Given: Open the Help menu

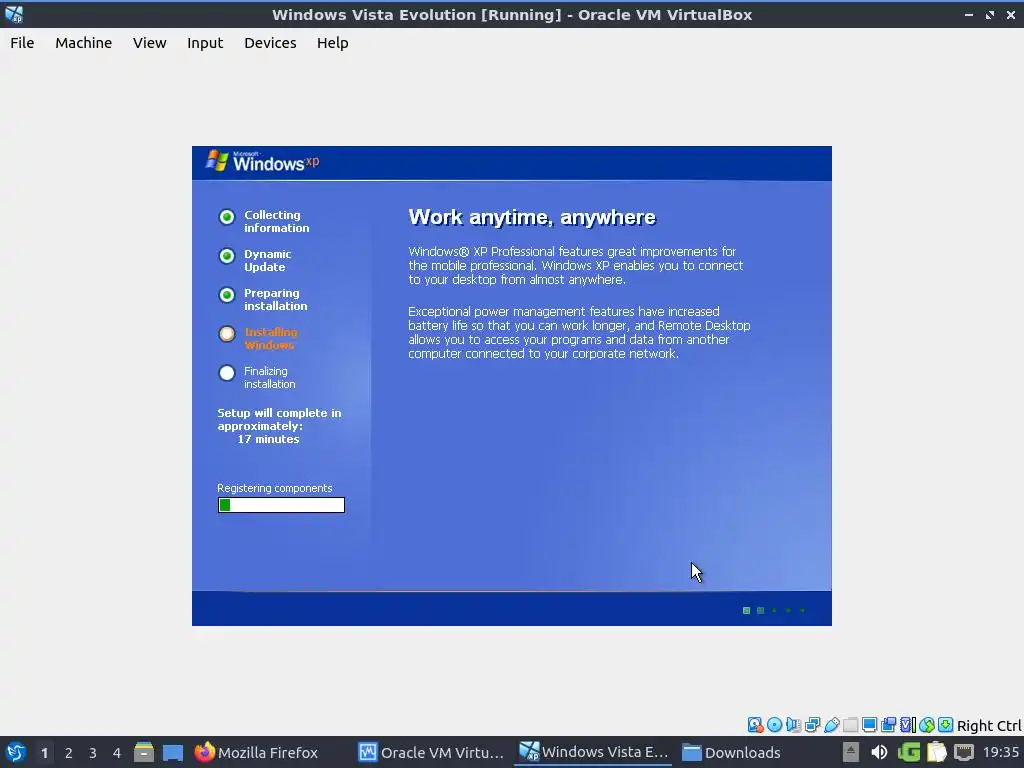Looking at the screenshot, I should click(332, 43).
